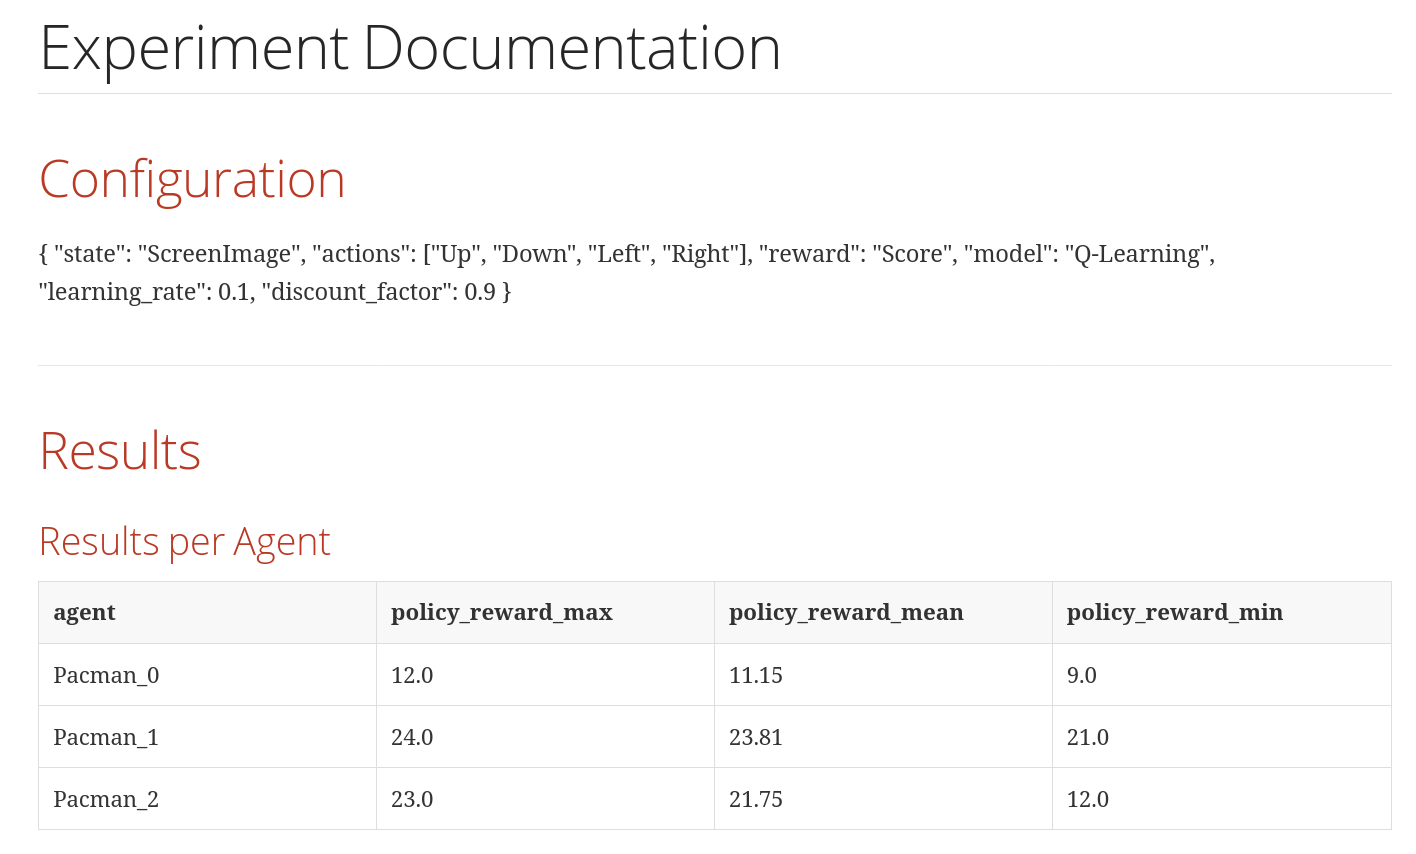Screen dimensions: 1416x854
Task: Click the policy_reward_min column header
Action: [x=1174, y=612]
